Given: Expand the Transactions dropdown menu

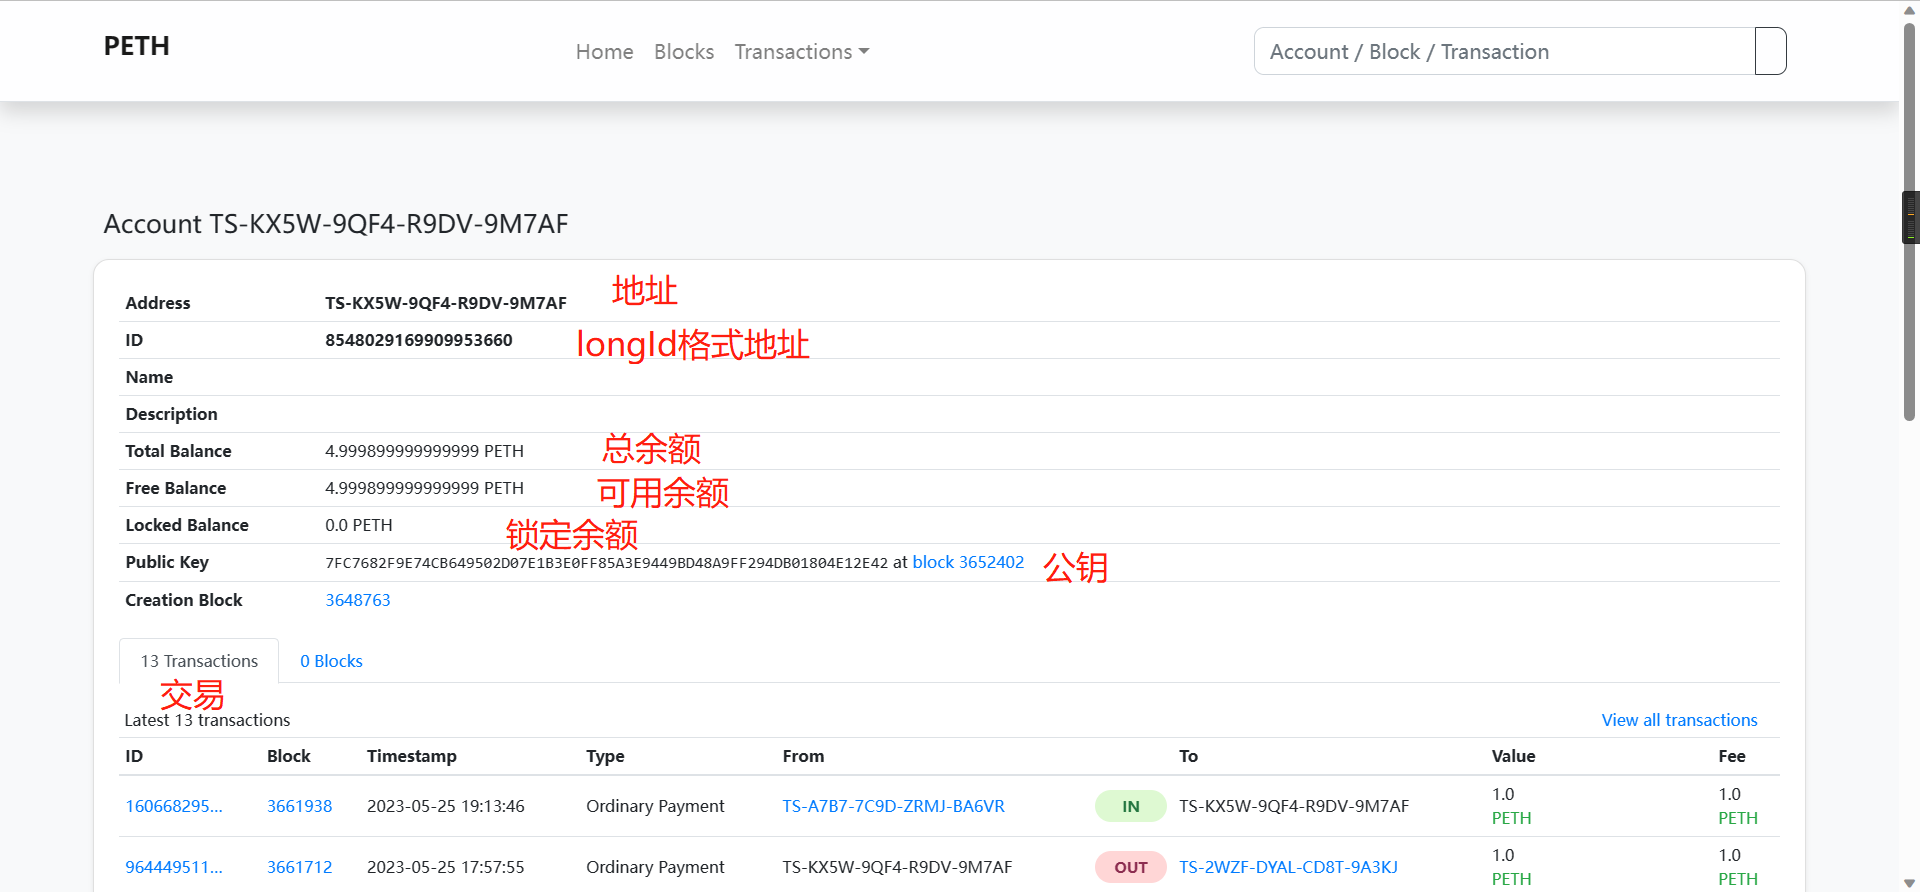Looking at the screenshot, I should (801, 52).
